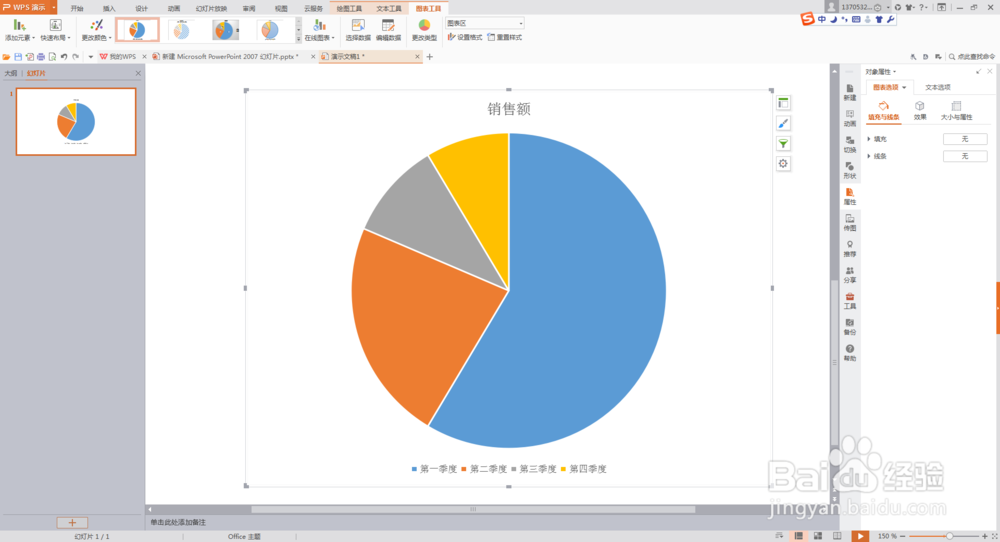This screenshot has height=542, width=1000.
Task: Click 重置样式 reset style button
Action: tap(504, 38)
